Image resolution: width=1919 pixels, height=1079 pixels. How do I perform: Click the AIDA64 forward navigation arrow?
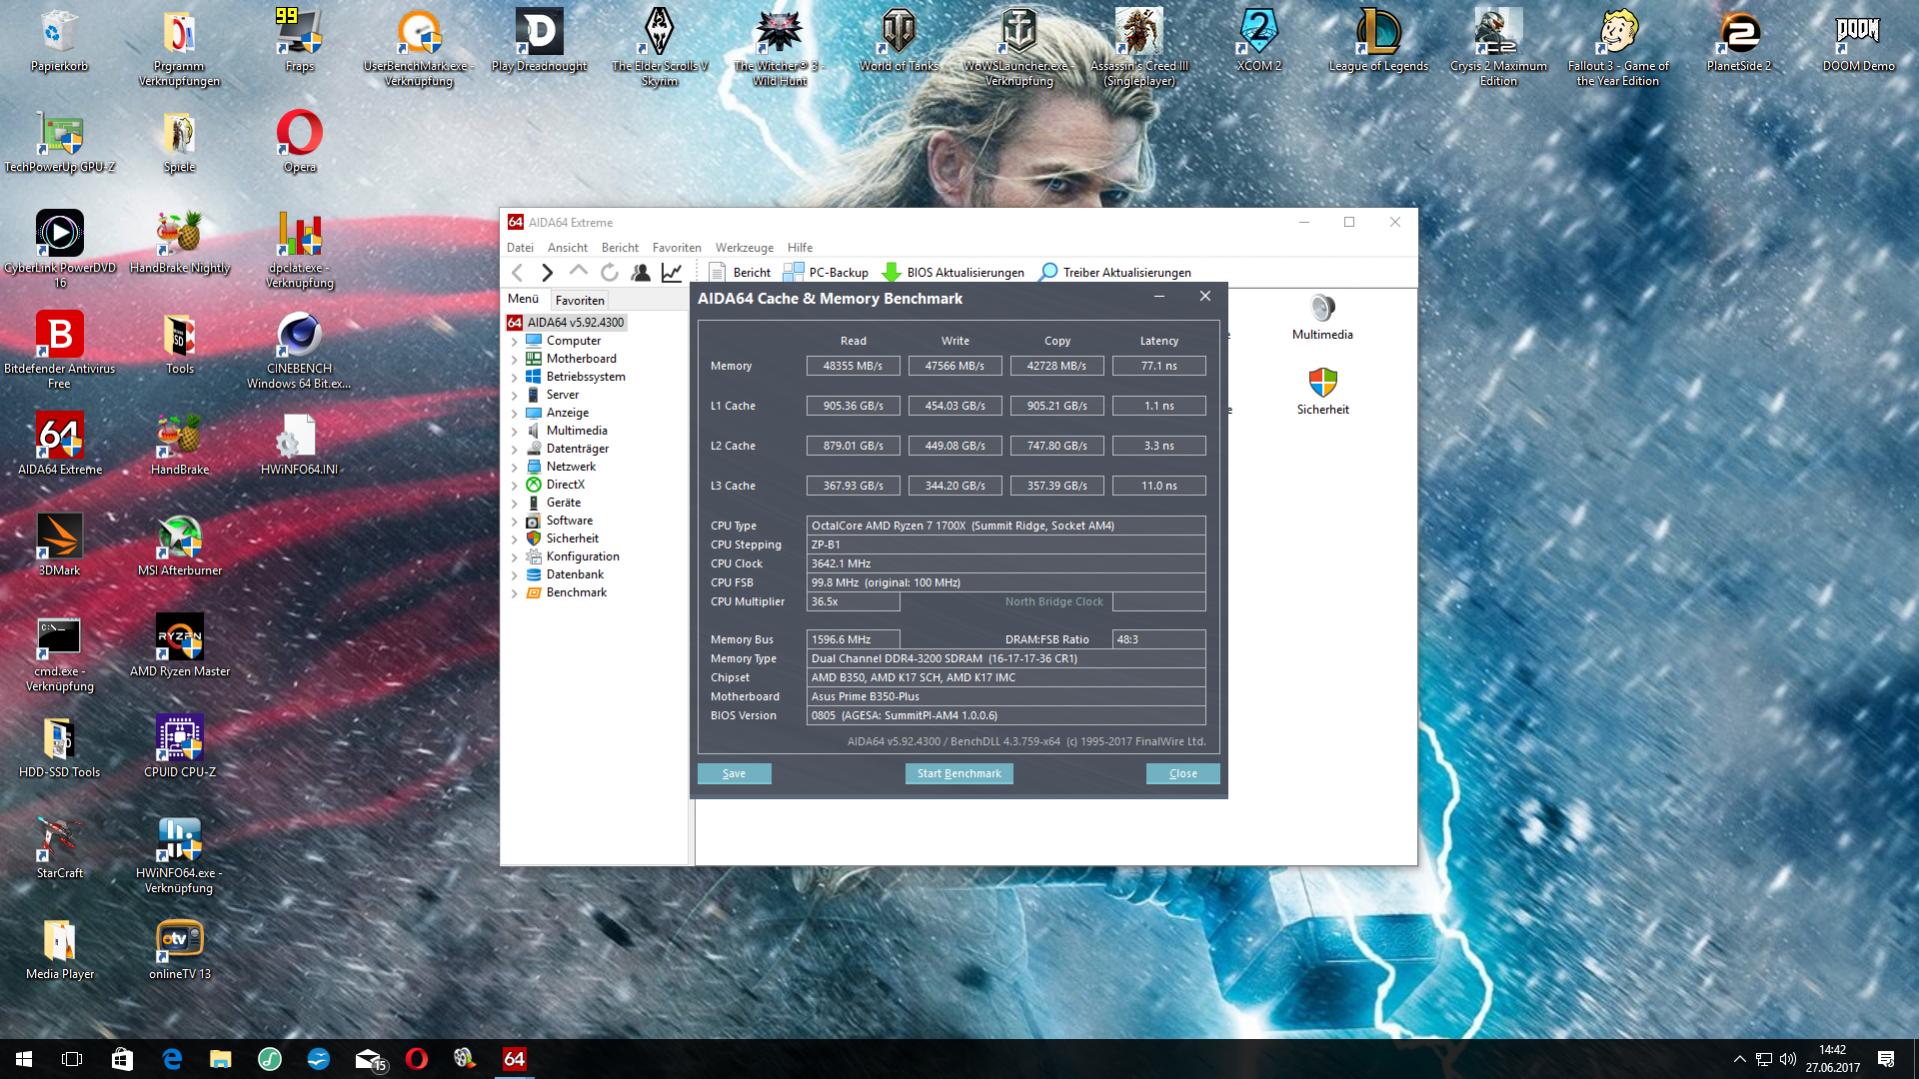pyautogui.click(x=547, y=272)
